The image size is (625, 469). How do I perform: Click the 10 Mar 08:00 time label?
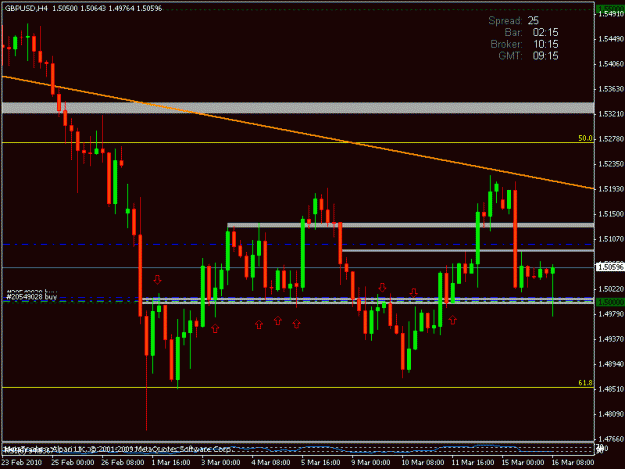[x=423, y=462]
